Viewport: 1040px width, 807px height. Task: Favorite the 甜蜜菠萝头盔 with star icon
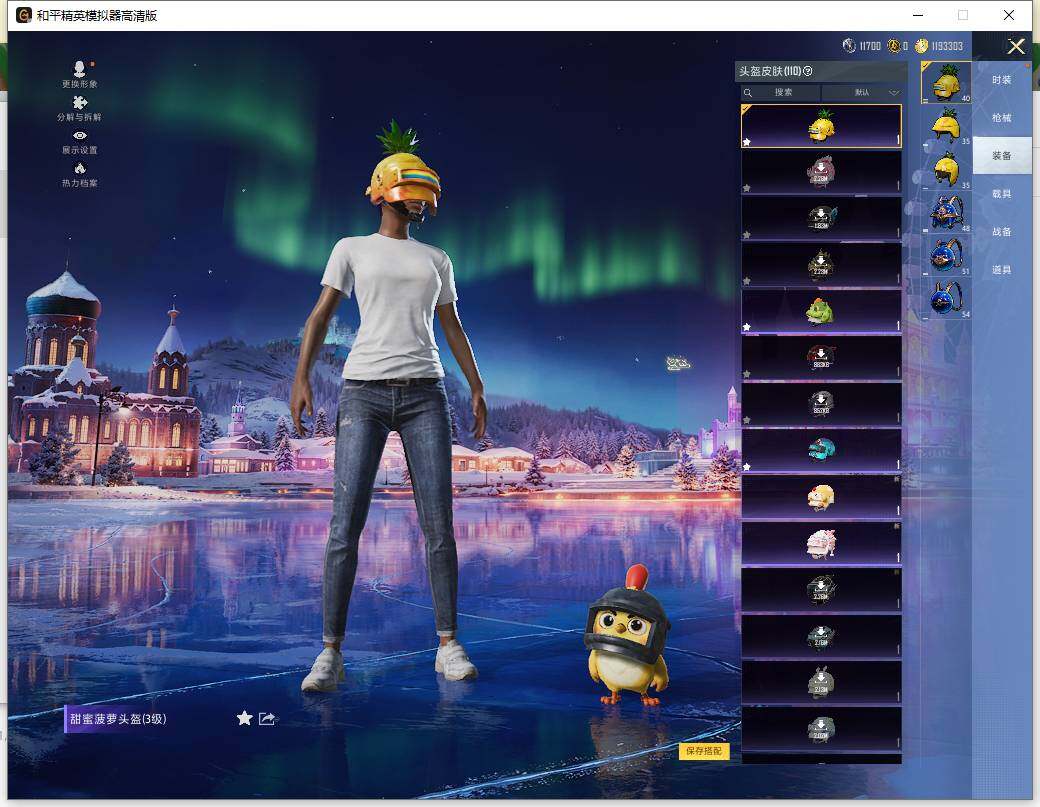244,718
